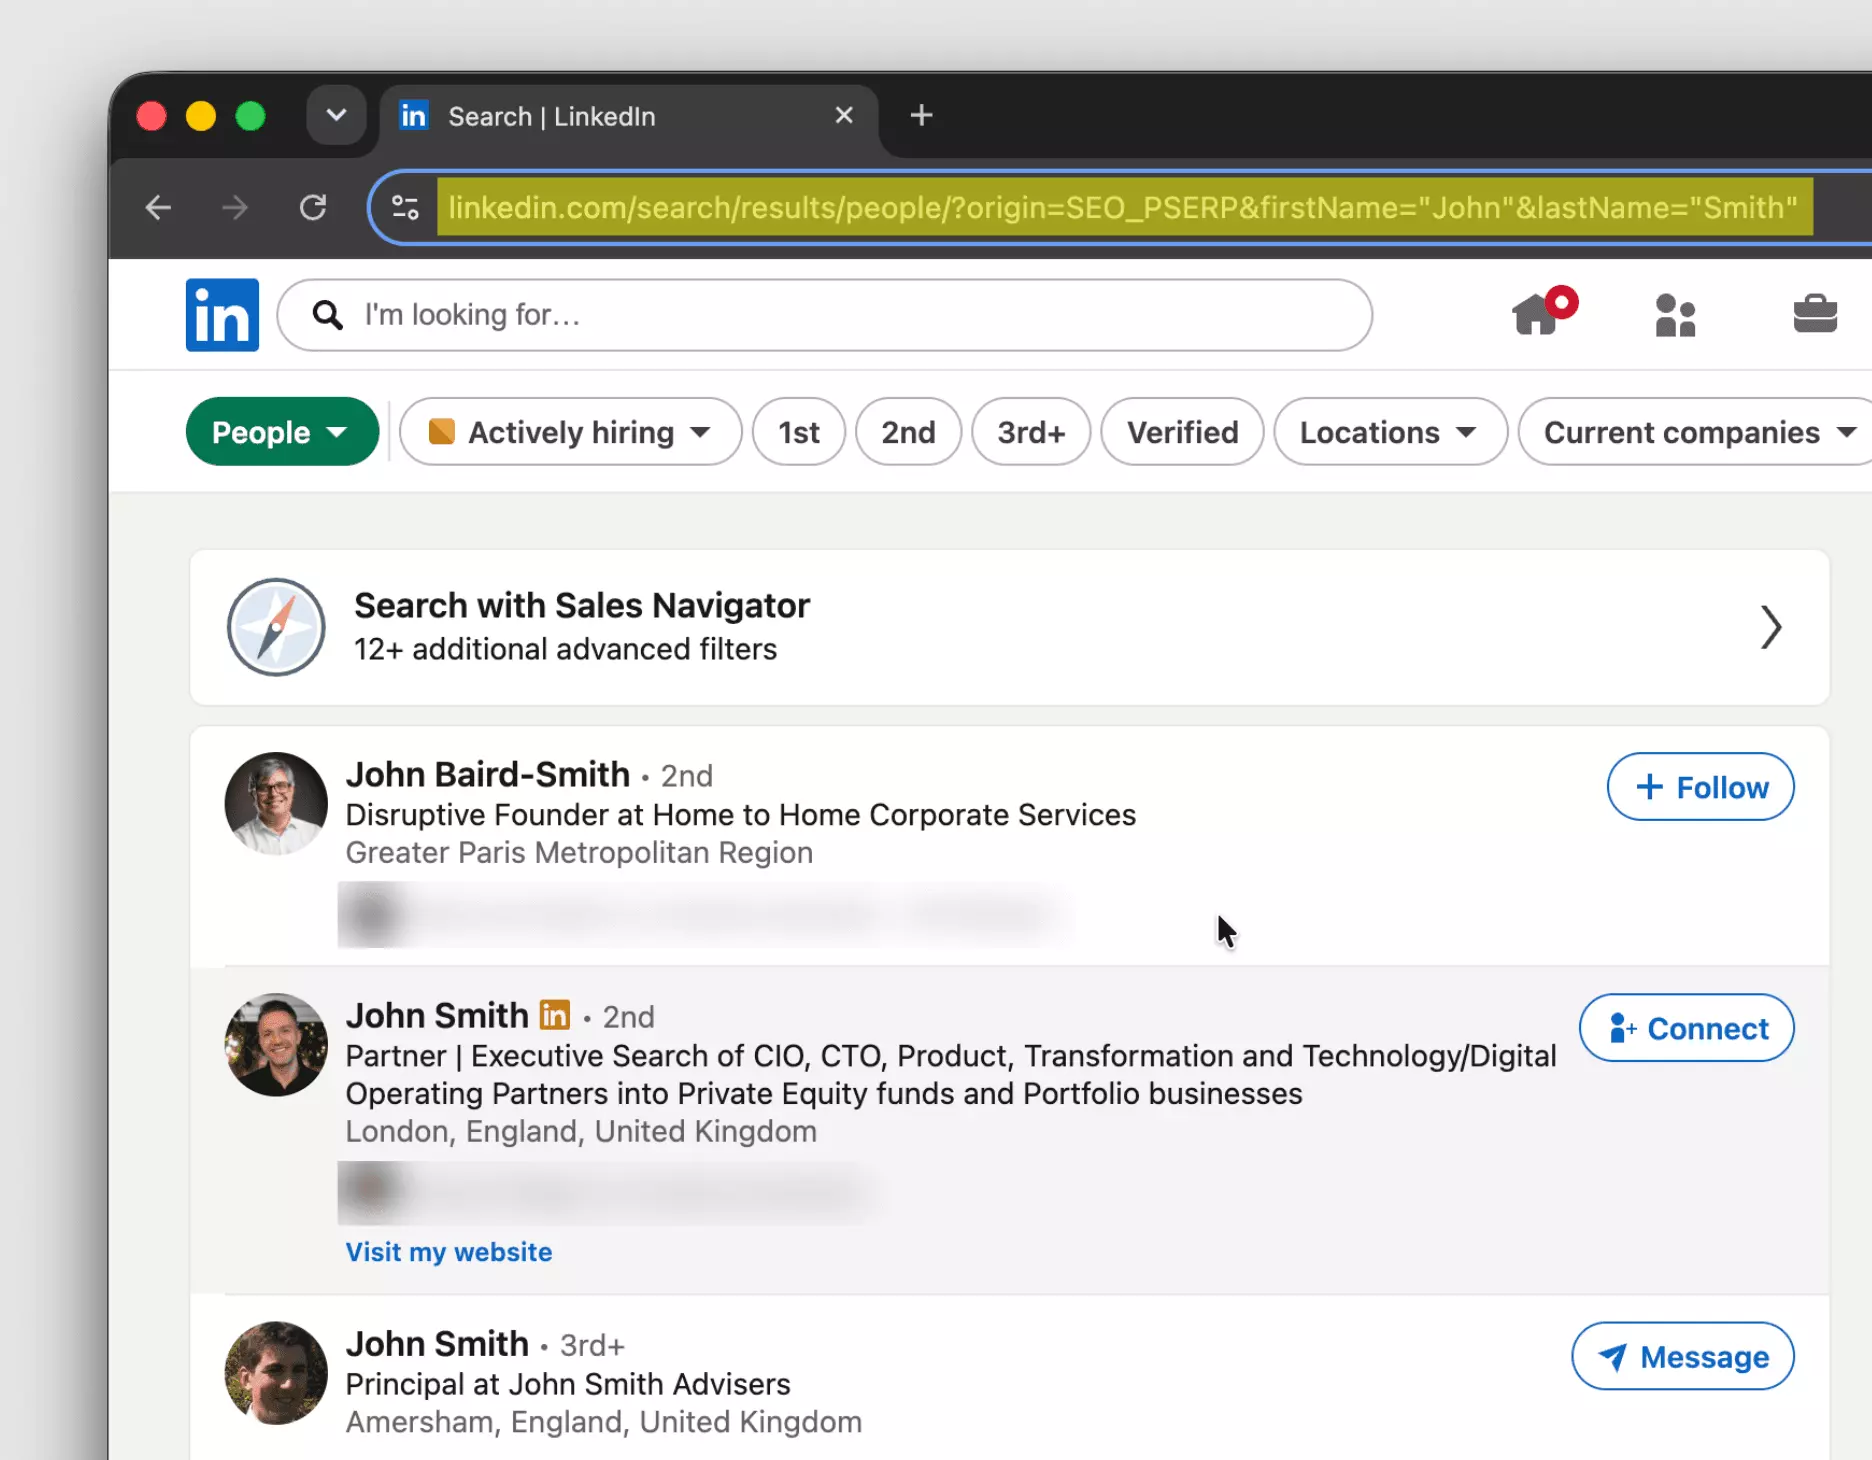Click 'Amersham, England, United Kingdom' text
Image resolution: width=1872 pixels, height=1460 pixels.
pos(603,1422)
